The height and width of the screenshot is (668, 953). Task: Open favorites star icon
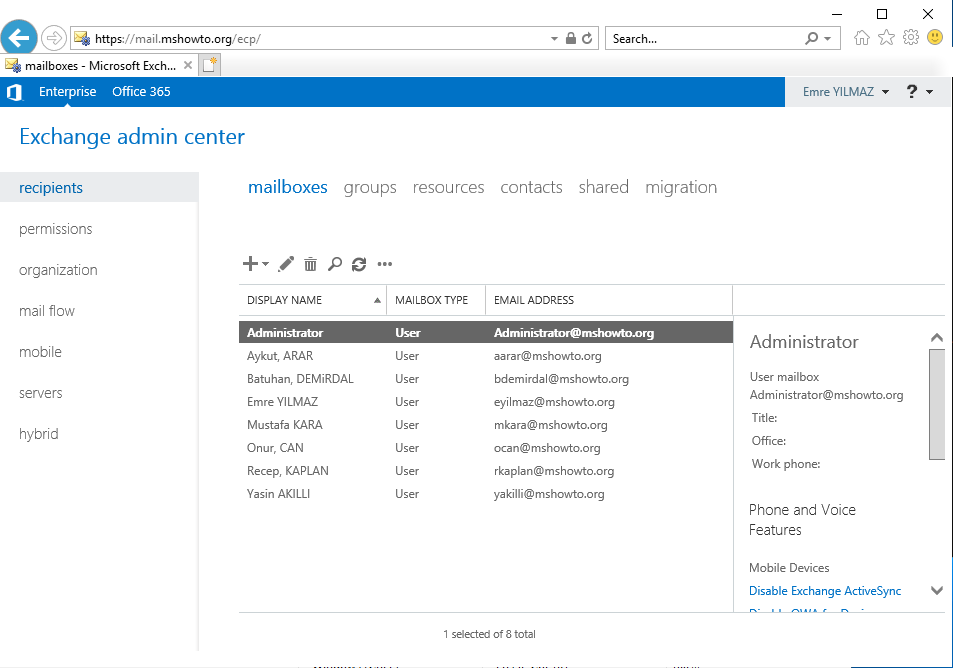[x=886, y=38]
